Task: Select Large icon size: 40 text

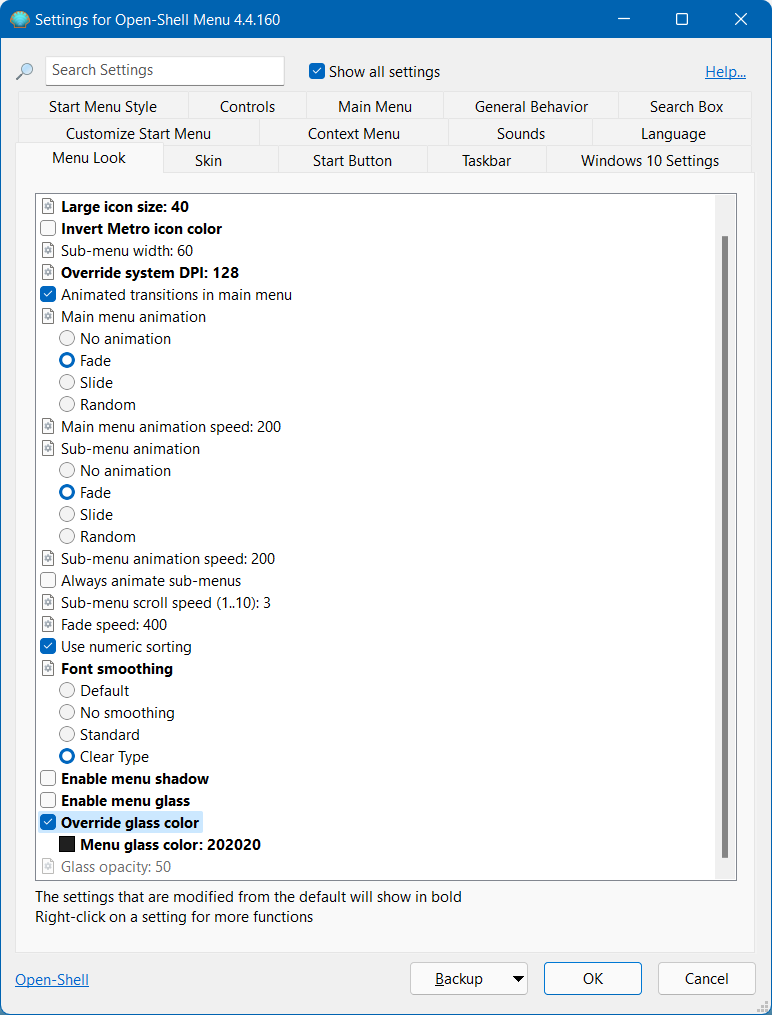Action: point(125,206)
